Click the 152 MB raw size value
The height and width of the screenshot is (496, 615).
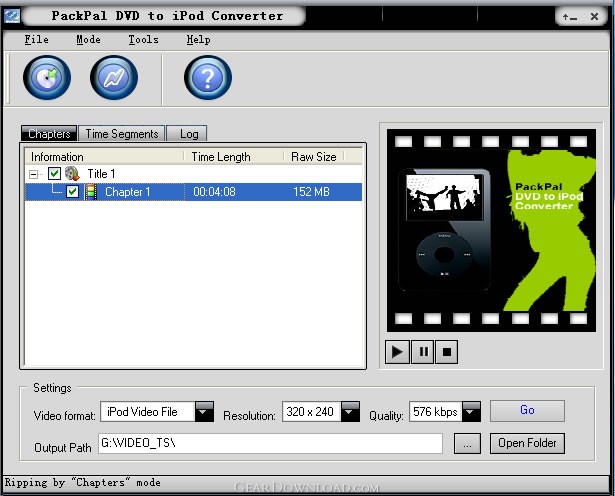(311, 192)
